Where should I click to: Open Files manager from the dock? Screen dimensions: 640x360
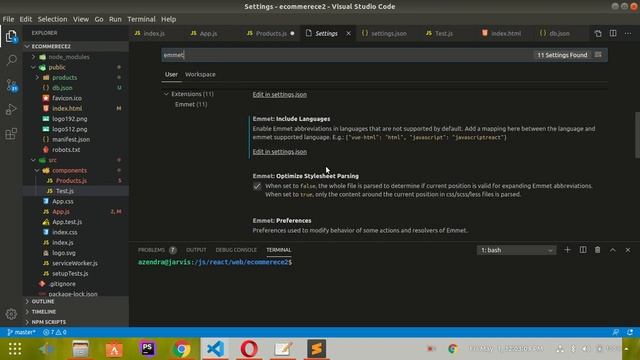point(80,349)
